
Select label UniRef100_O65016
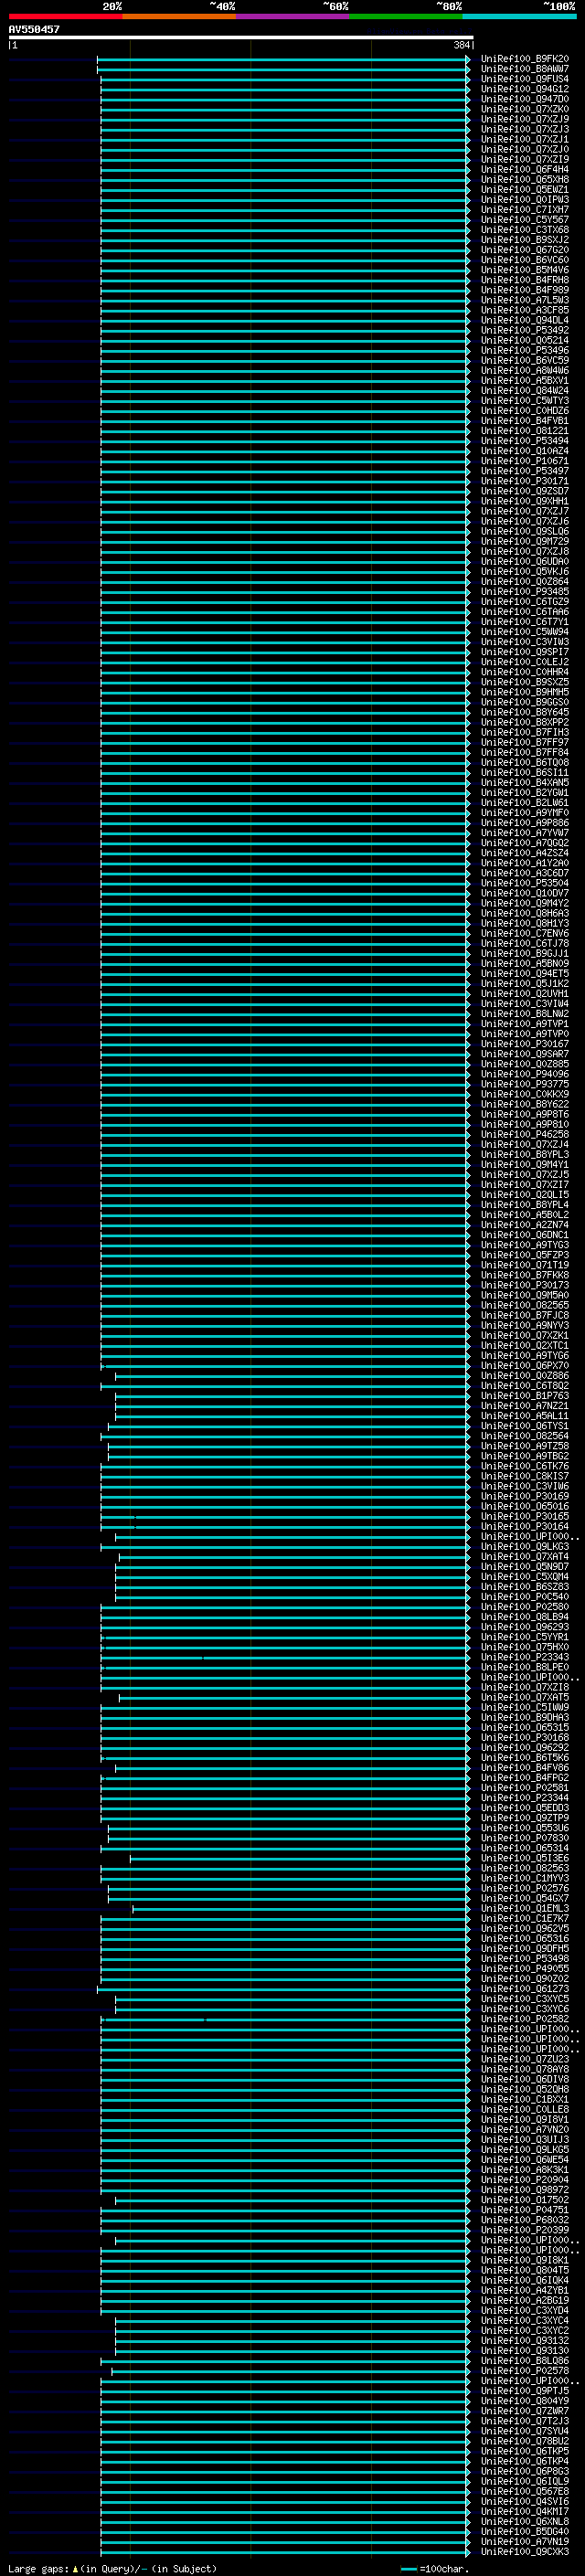coord(524,1506)
